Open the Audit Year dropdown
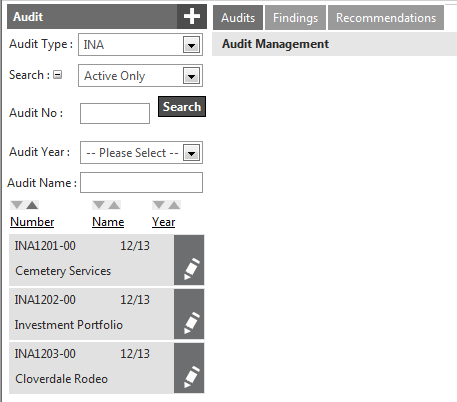This screenshot has width=457, height=402. click(x=191, y=153)
